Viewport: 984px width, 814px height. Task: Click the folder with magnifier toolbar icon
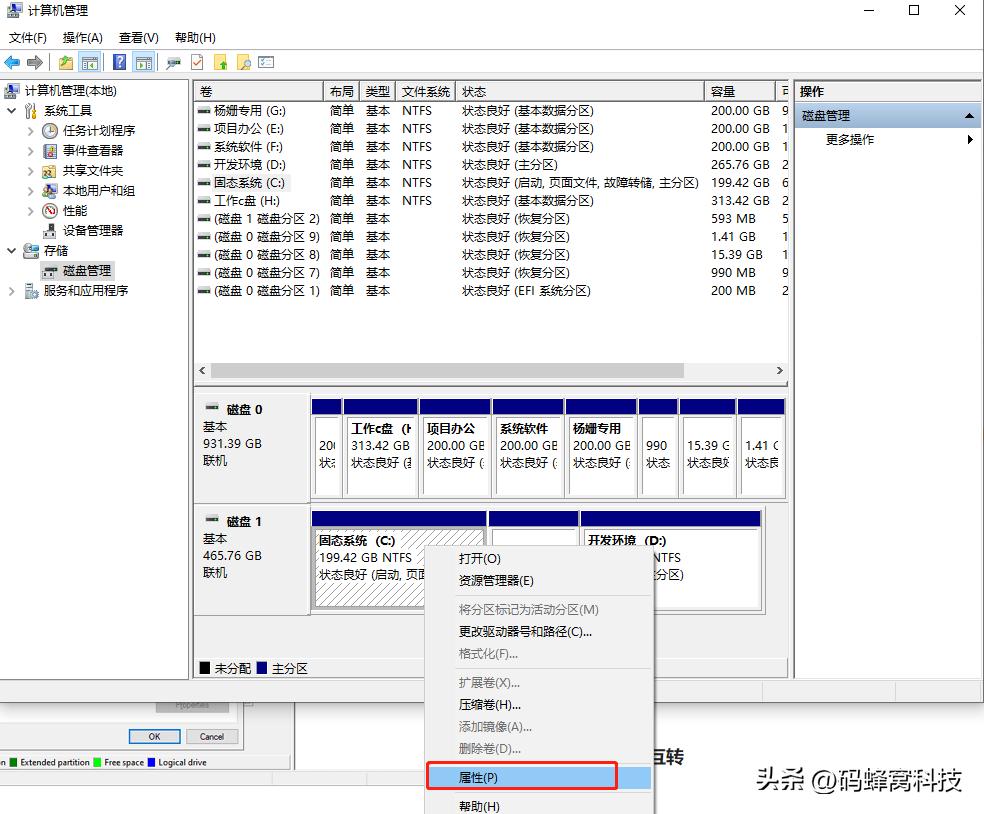(245, 62)
